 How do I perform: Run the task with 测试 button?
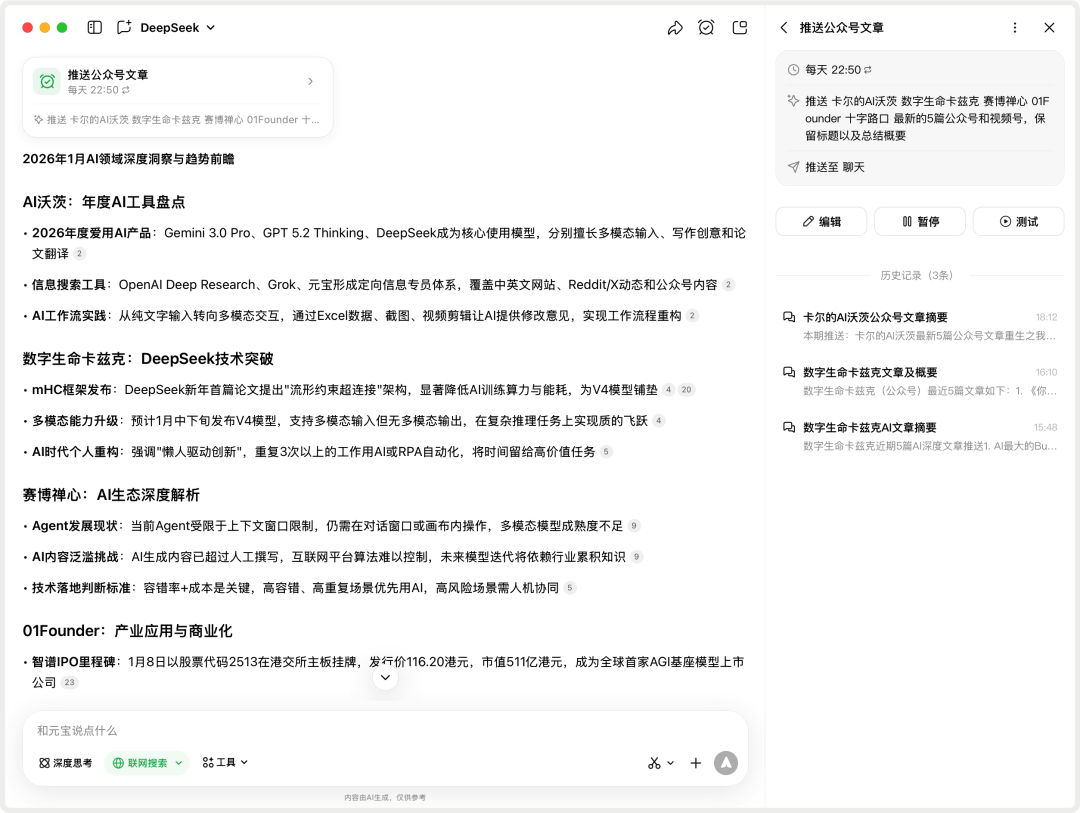tap(1018, 221)
